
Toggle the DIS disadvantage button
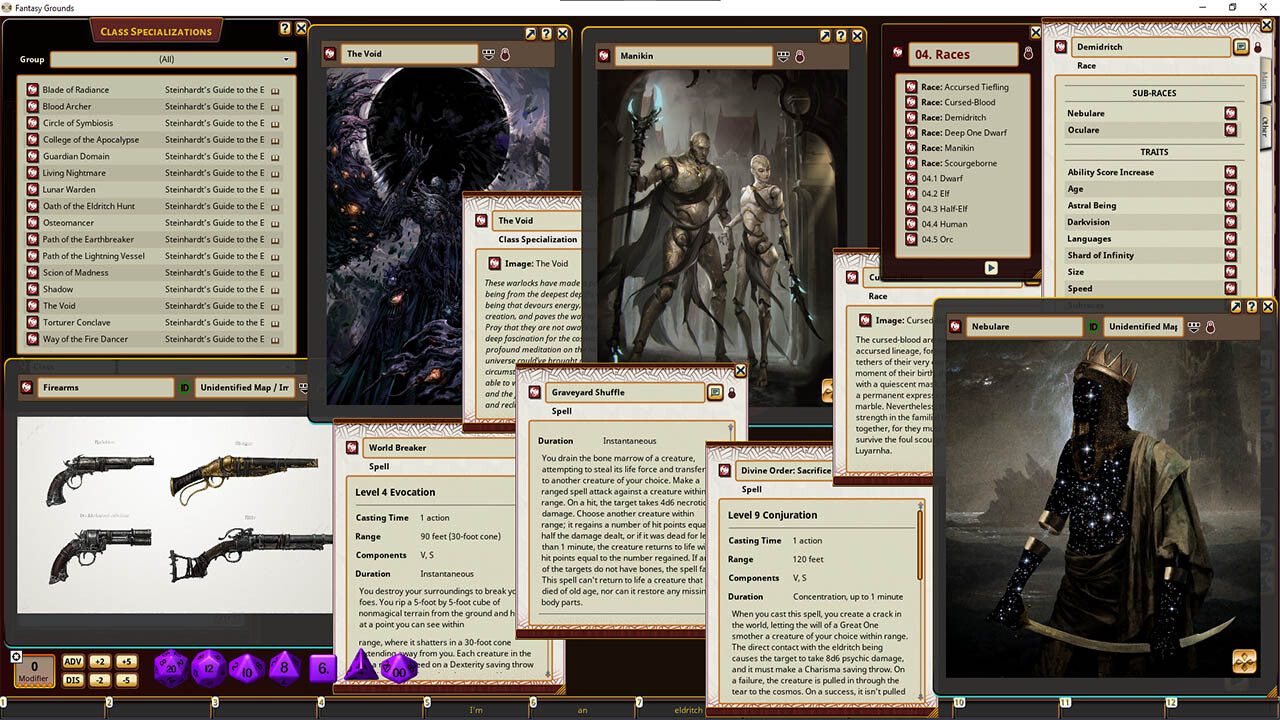[73, 680]
